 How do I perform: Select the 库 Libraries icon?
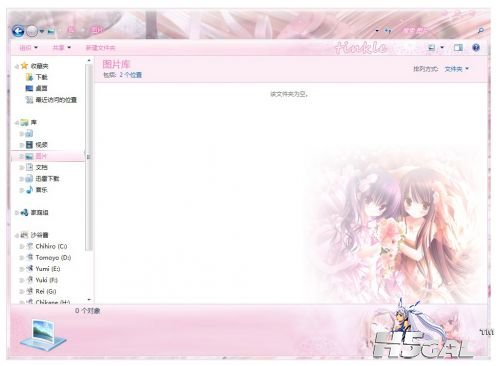pos(24,122)
